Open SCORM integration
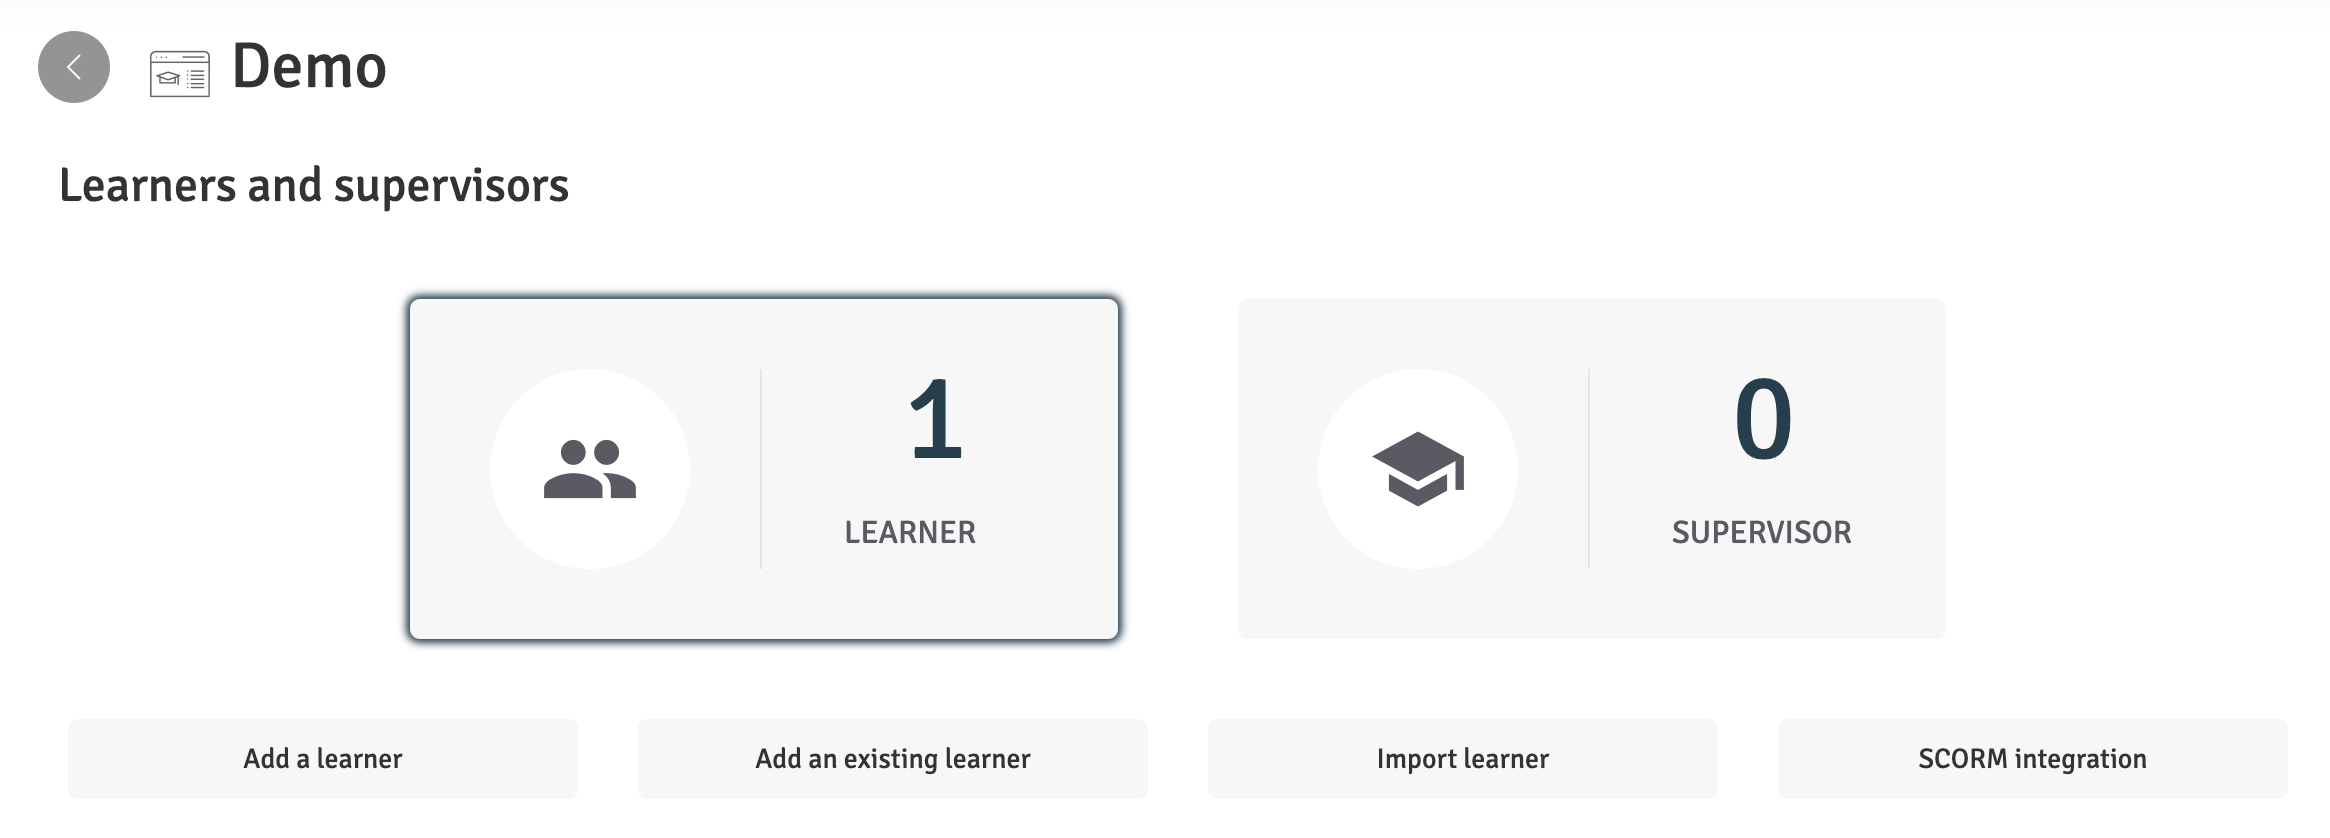Viewport: 2330px width, 838px height. [x=2033, y=759]
